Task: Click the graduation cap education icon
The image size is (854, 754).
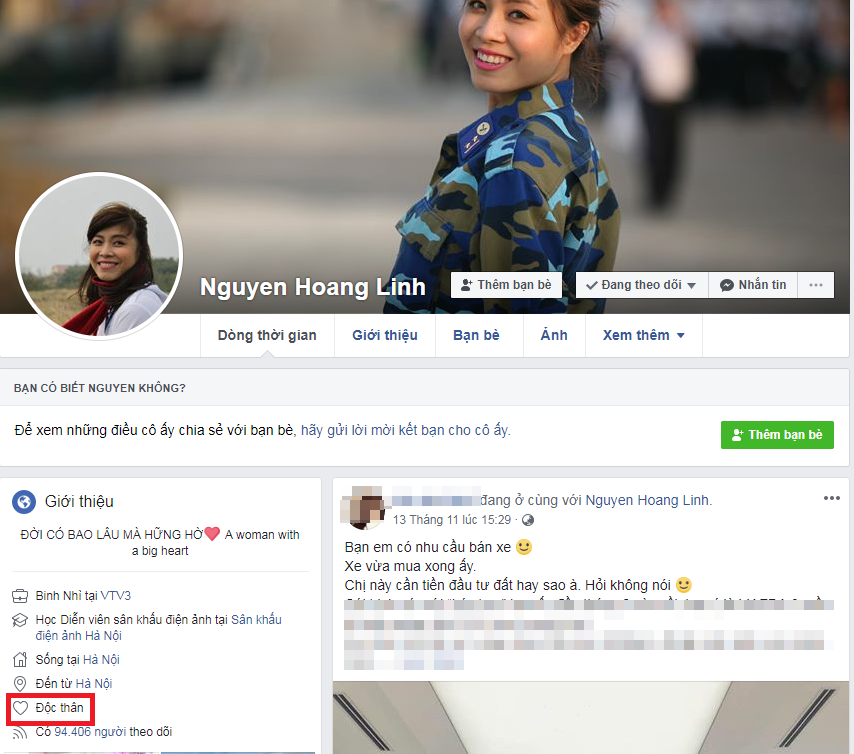Action: coord(19,620)
